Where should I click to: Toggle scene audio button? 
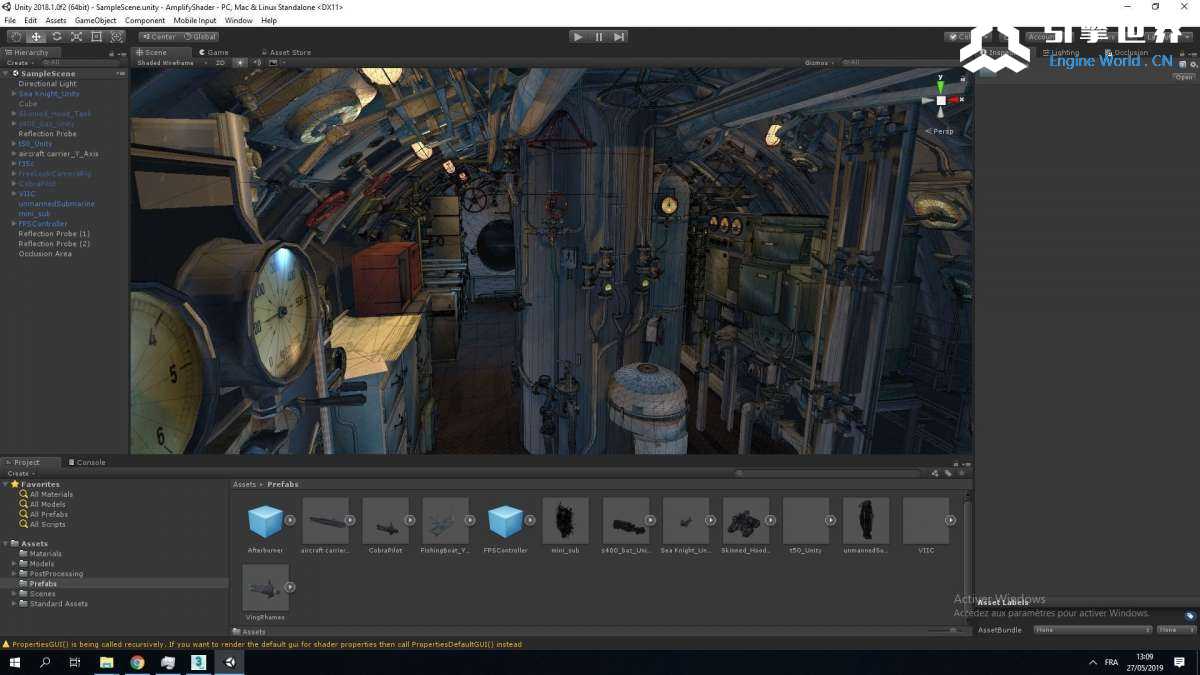pyautogui.click(x=257, y=63)
